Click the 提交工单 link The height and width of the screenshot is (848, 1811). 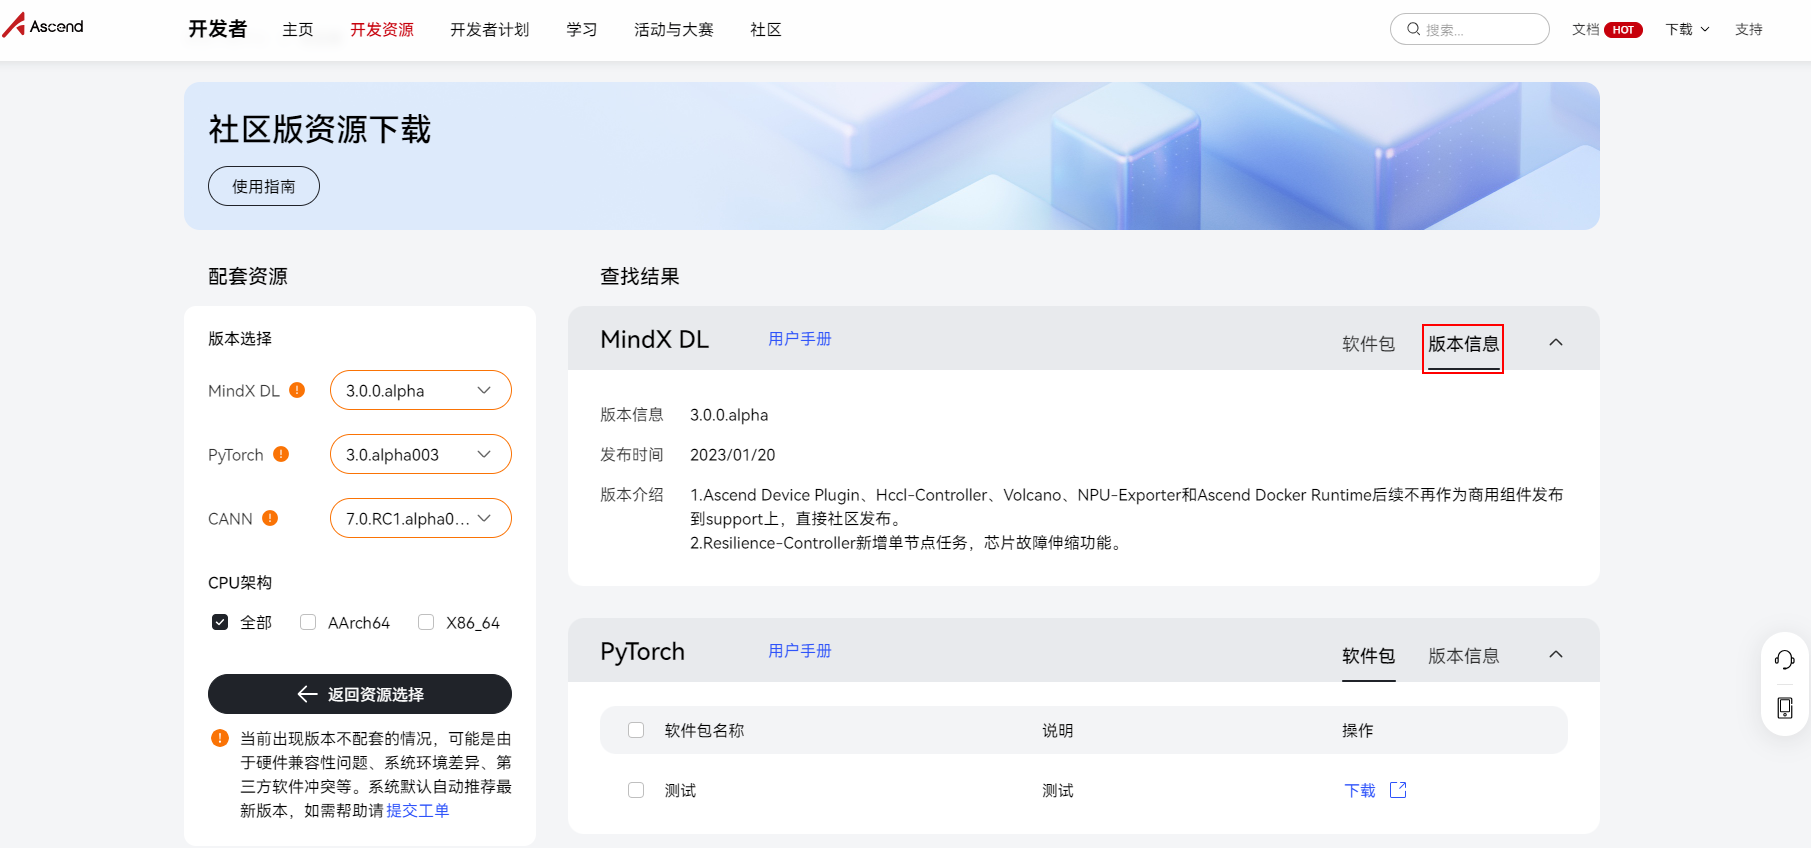click(418, 810)
